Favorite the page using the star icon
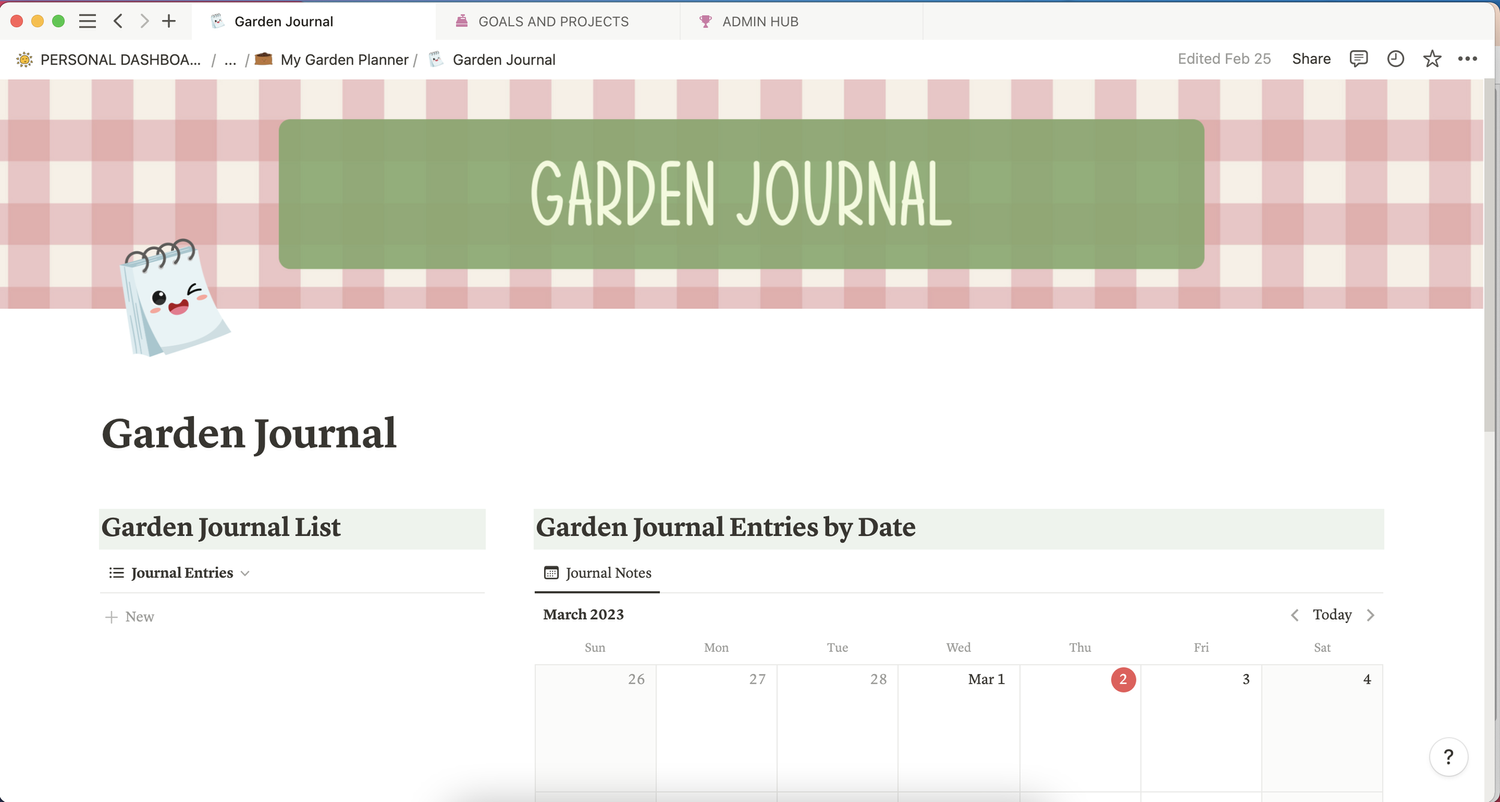The height and width of the screenshot is (802, 1500). tap(1432, 59)
